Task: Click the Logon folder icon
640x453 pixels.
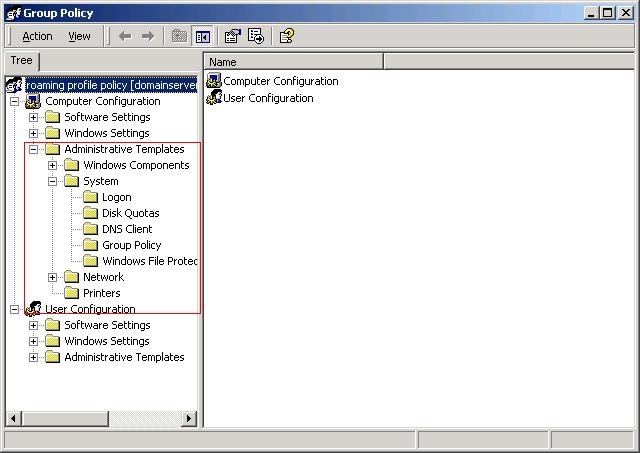Action: 90,197
